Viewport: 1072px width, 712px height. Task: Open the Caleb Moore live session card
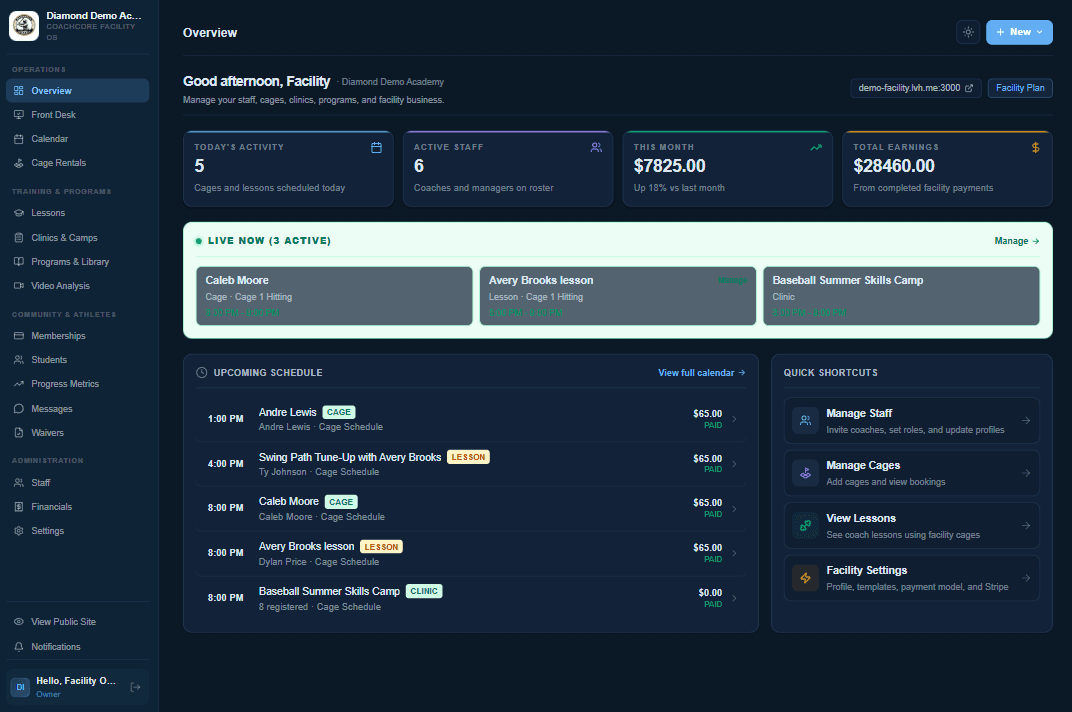[334, 296]
